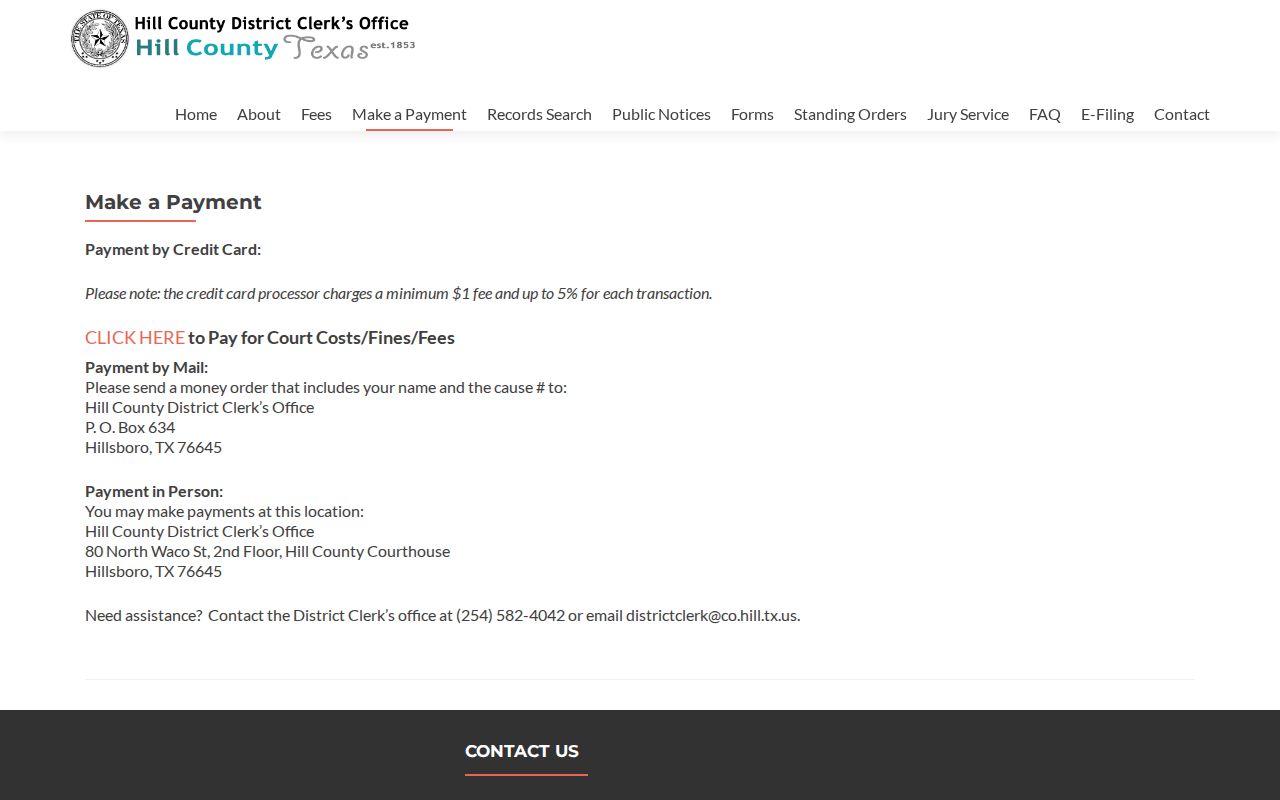Image resolution: width=1280 pixels, height=800 pixels.
Task: Click the 'Payment in Person:' label
Action: coord(154,491)
